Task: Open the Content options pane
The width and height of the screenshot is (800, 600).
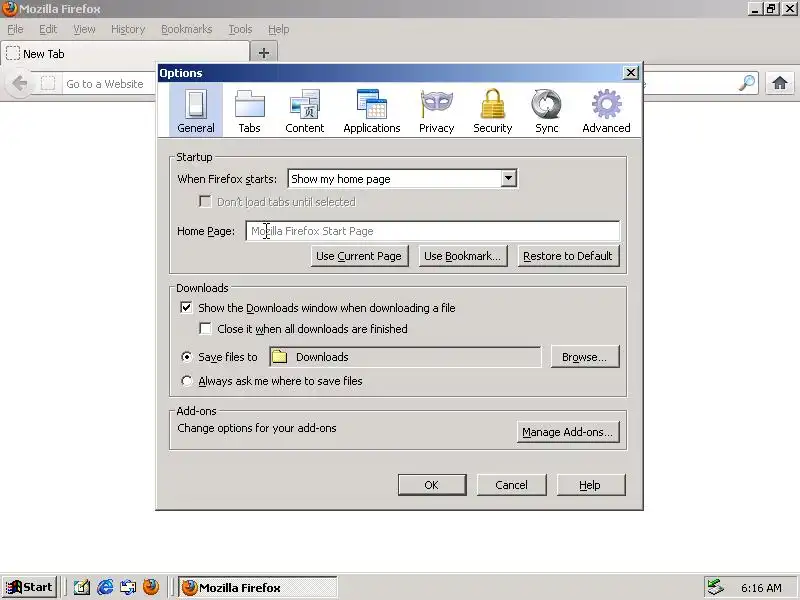Action: [305, 111]
